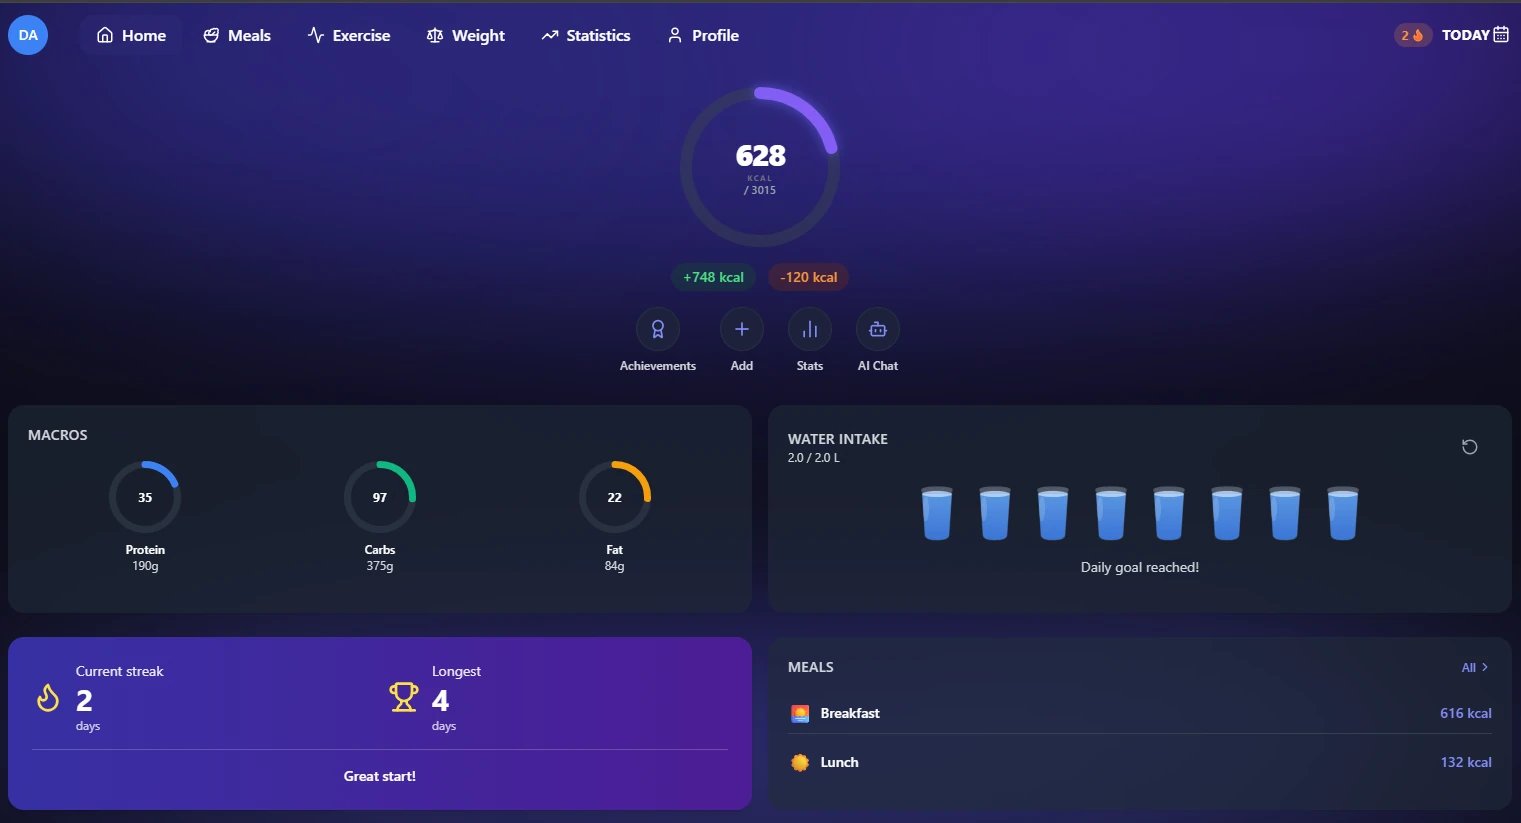Click the +748 kcal intake badge
The image size is (1521, 823).
[x=713, y=277]
